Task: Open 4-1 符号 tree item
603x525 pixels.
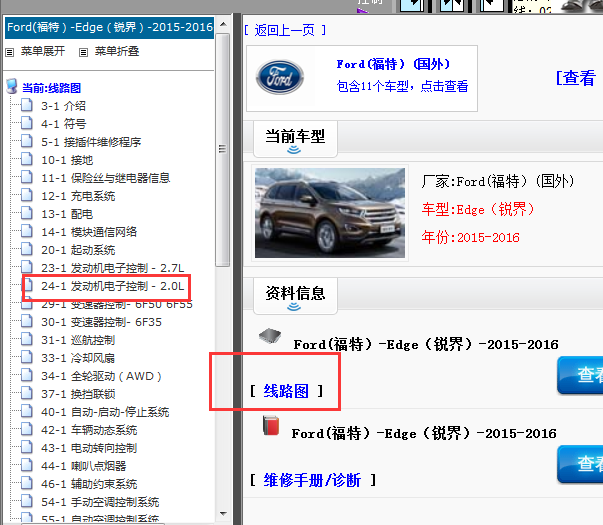Action: click(x=63, y=124)
